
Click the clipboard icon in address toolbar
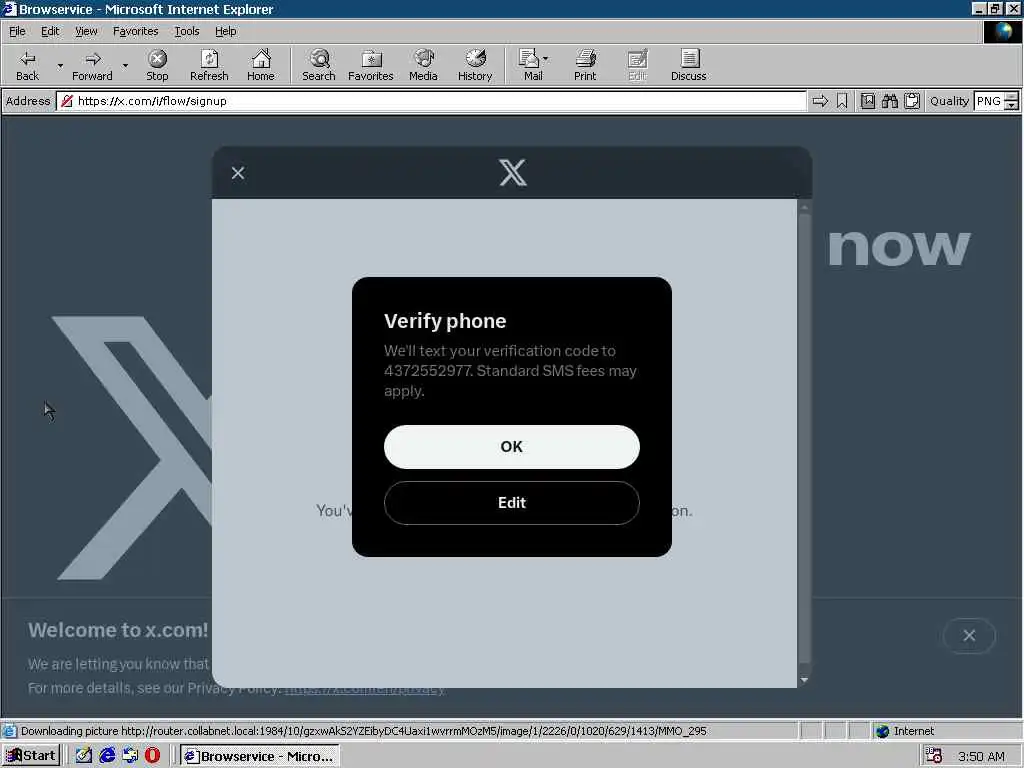(912, 101)
